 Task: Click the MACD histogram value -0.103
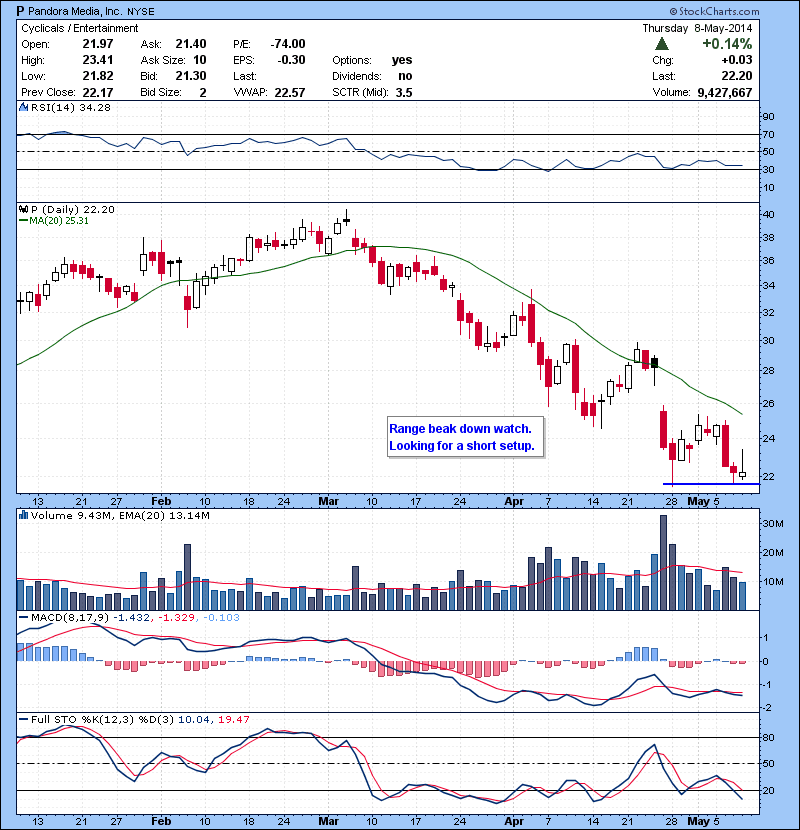(x=221, y=617)
